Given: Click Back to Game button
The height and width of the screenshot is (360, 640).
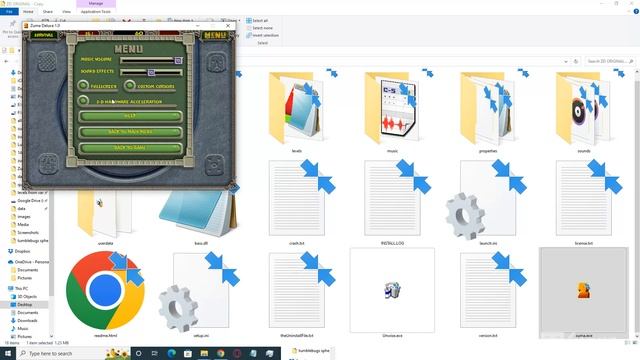Looking at the screenshot, I should [x=130, y=147].
